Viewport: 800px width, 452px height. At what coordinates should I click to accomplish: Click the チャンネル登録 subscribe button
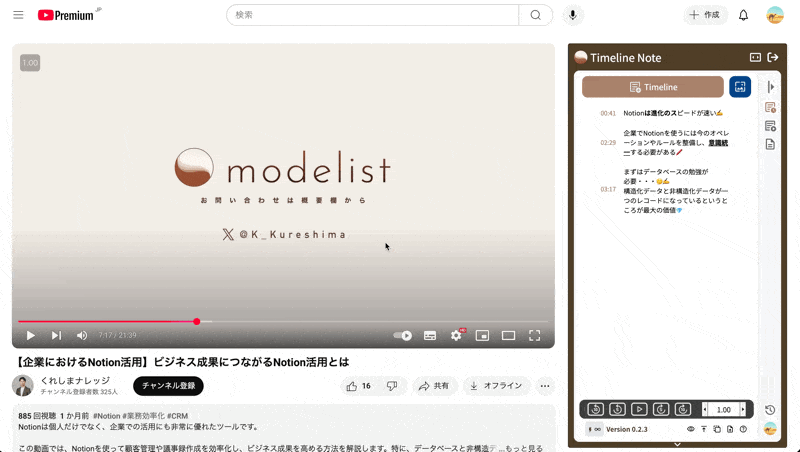pos(168,386)
